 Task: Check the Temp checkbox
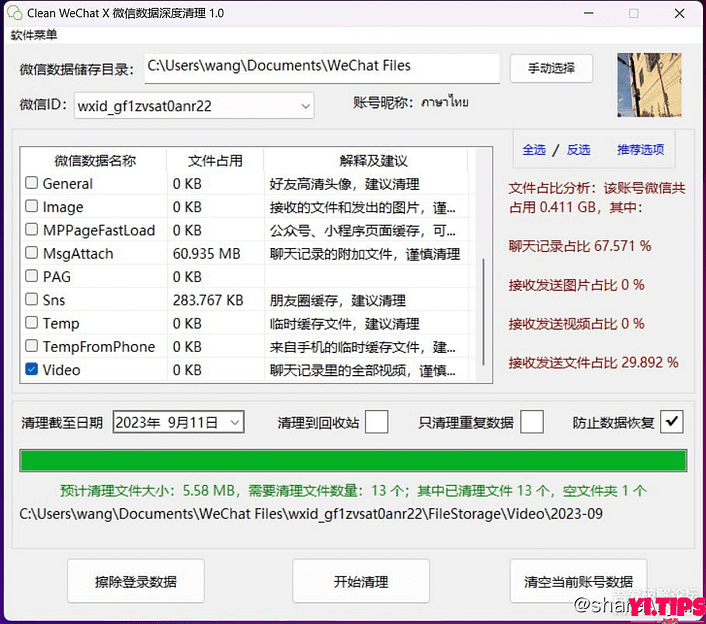tap(32, 322)
